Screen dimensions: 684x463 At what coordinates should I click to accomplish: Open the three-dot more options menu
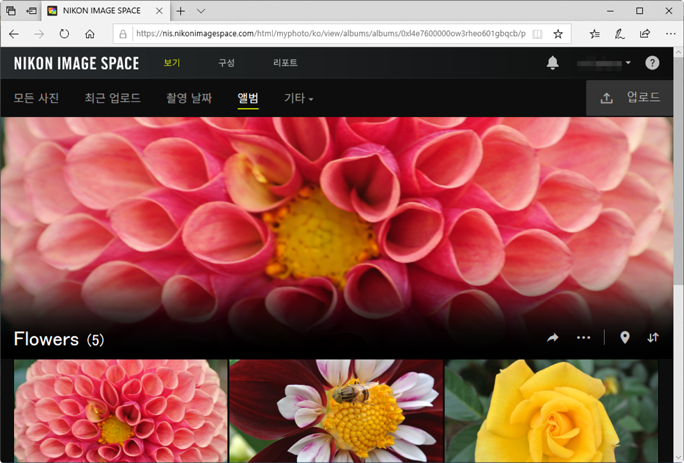pos(583,338)
